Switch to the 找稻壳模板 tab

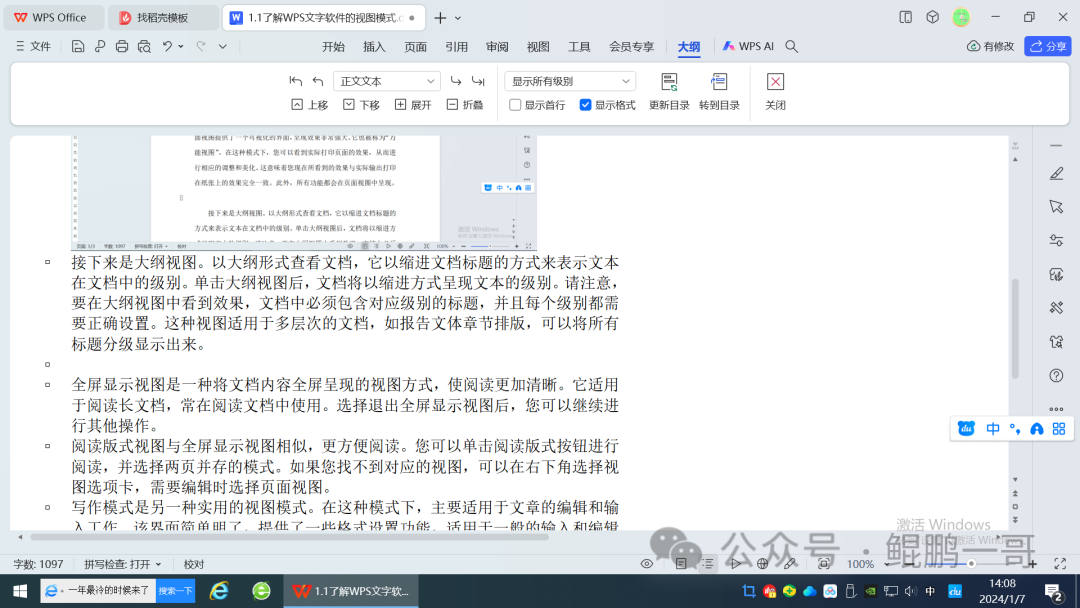pyautogui.click(x=163, y=18)
